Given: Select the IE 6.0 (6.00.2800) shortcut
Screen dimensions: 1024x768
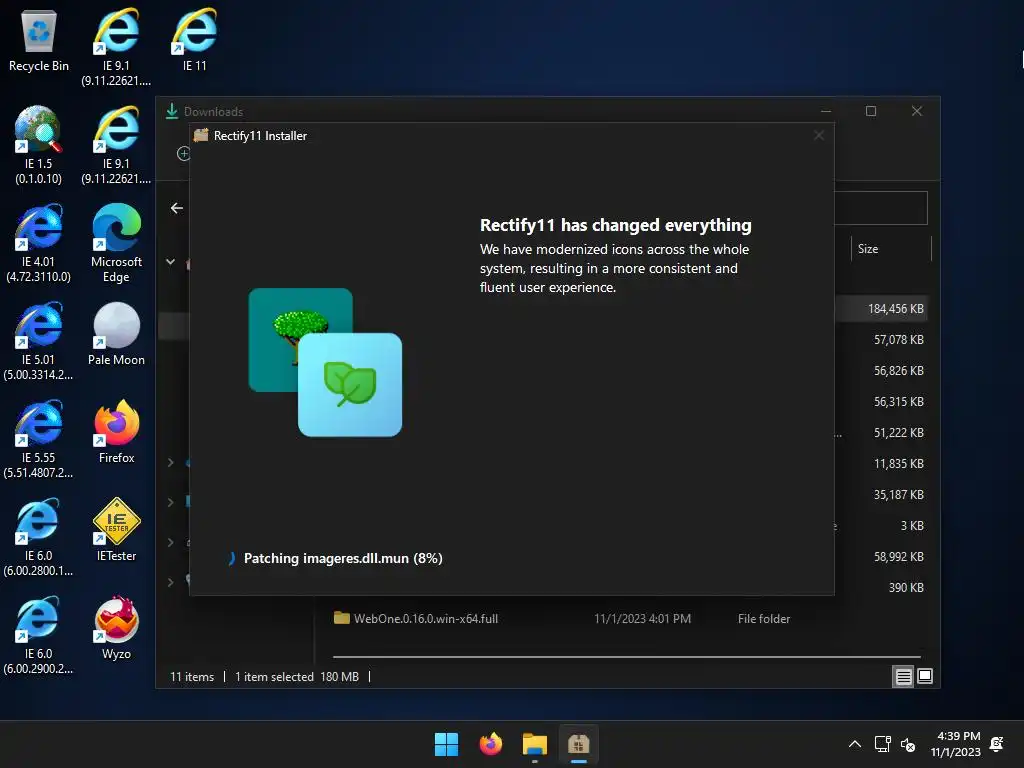Looking at the screenshot, I should [x=39, y=537].
